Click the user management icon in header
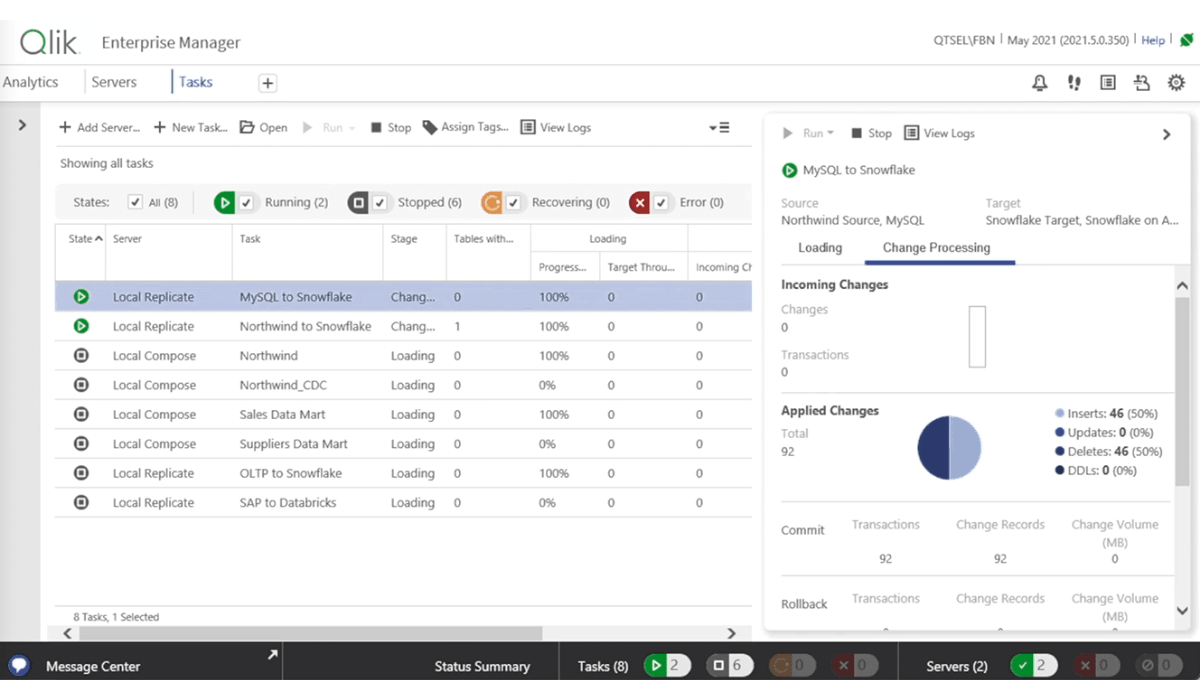1200x700 pixels. click(1142, 83)
